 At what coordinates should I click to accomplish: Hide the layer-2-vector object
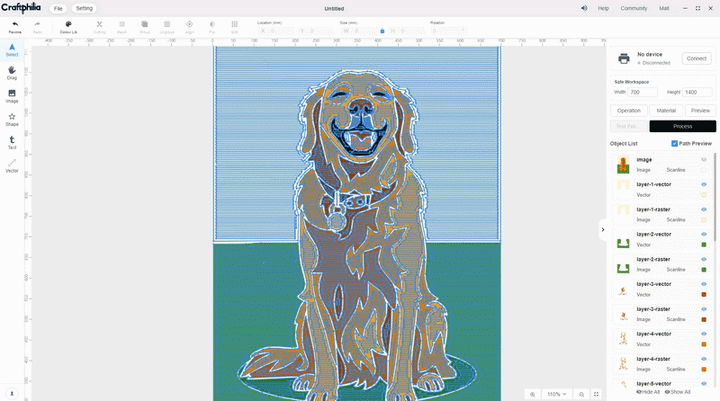click(x=703, y=234)
